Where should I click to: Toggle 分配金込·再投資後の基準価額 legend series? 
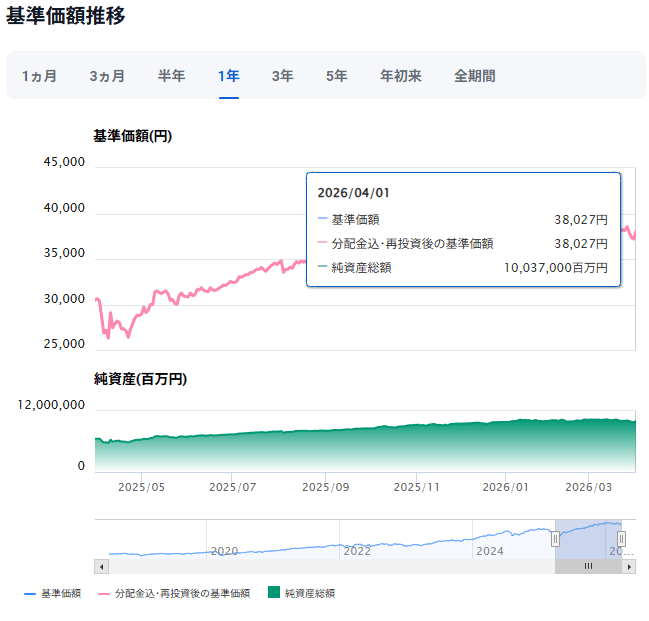(182, 594)
